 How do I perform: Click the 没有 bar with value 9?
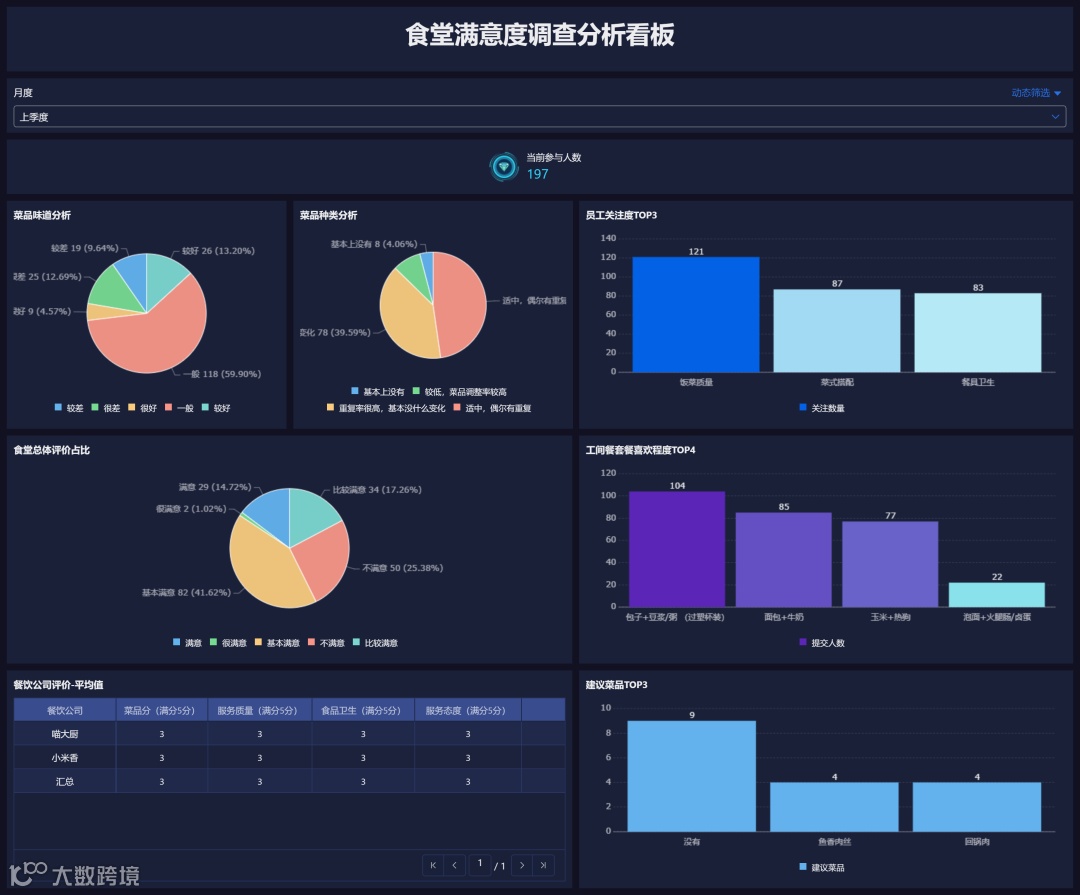(692, 776)
